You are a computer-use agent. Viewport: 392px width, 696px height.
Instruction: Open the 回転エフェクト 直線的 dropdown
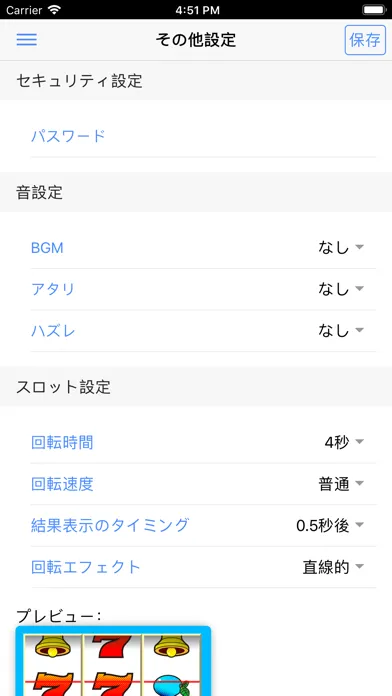point(203,567)
